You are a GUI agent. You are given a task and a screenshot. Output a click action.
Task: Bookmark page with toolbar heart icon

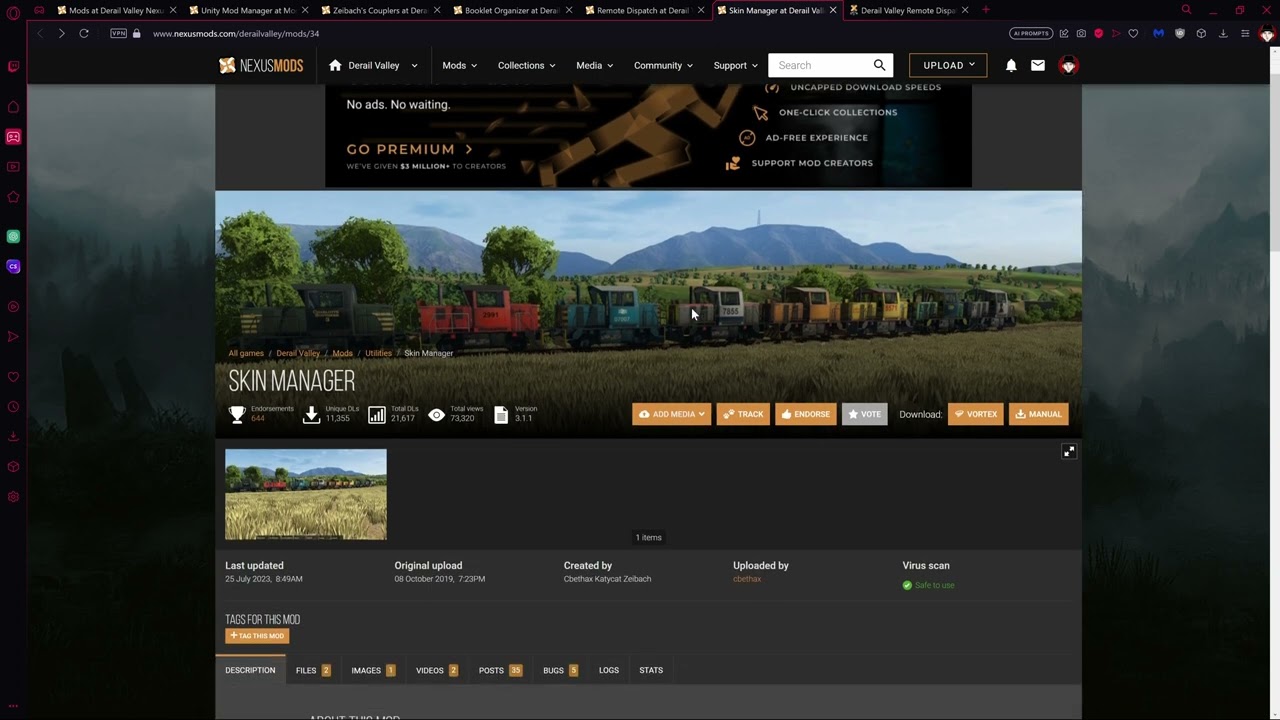1133,33
